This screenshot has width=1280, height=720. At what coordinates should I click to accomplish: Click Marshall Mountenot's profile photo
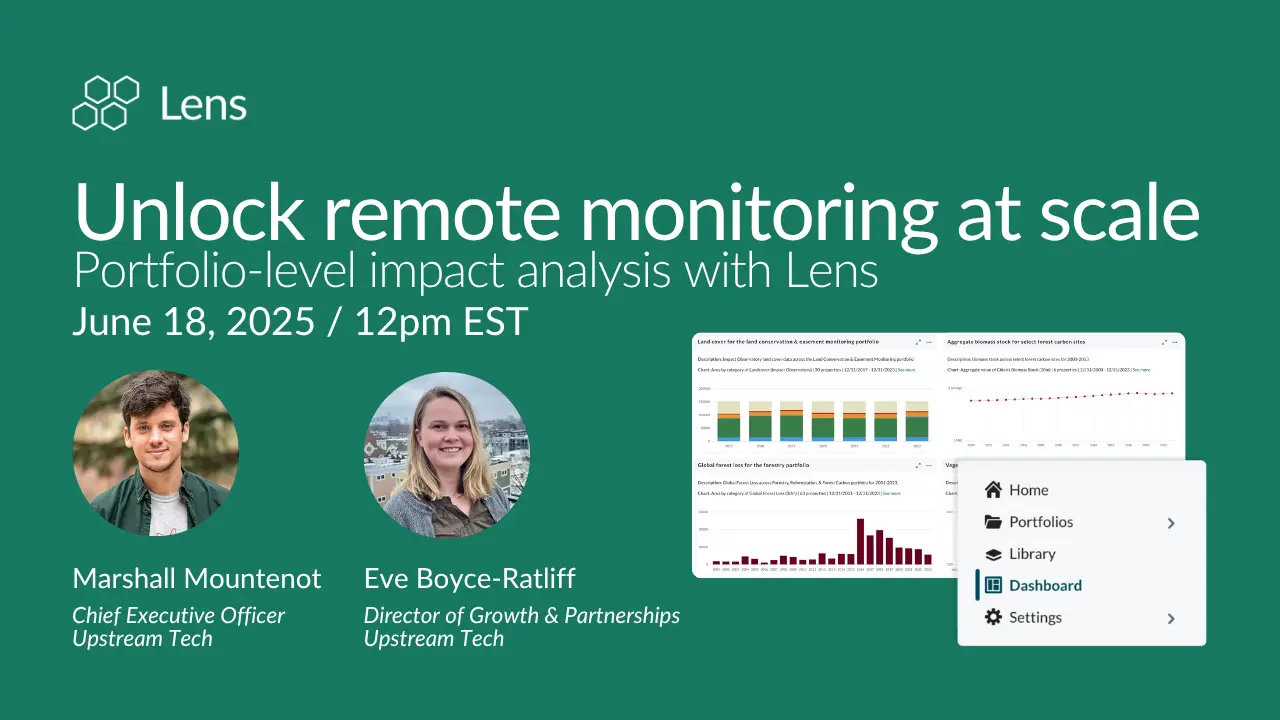coord(156,453)
